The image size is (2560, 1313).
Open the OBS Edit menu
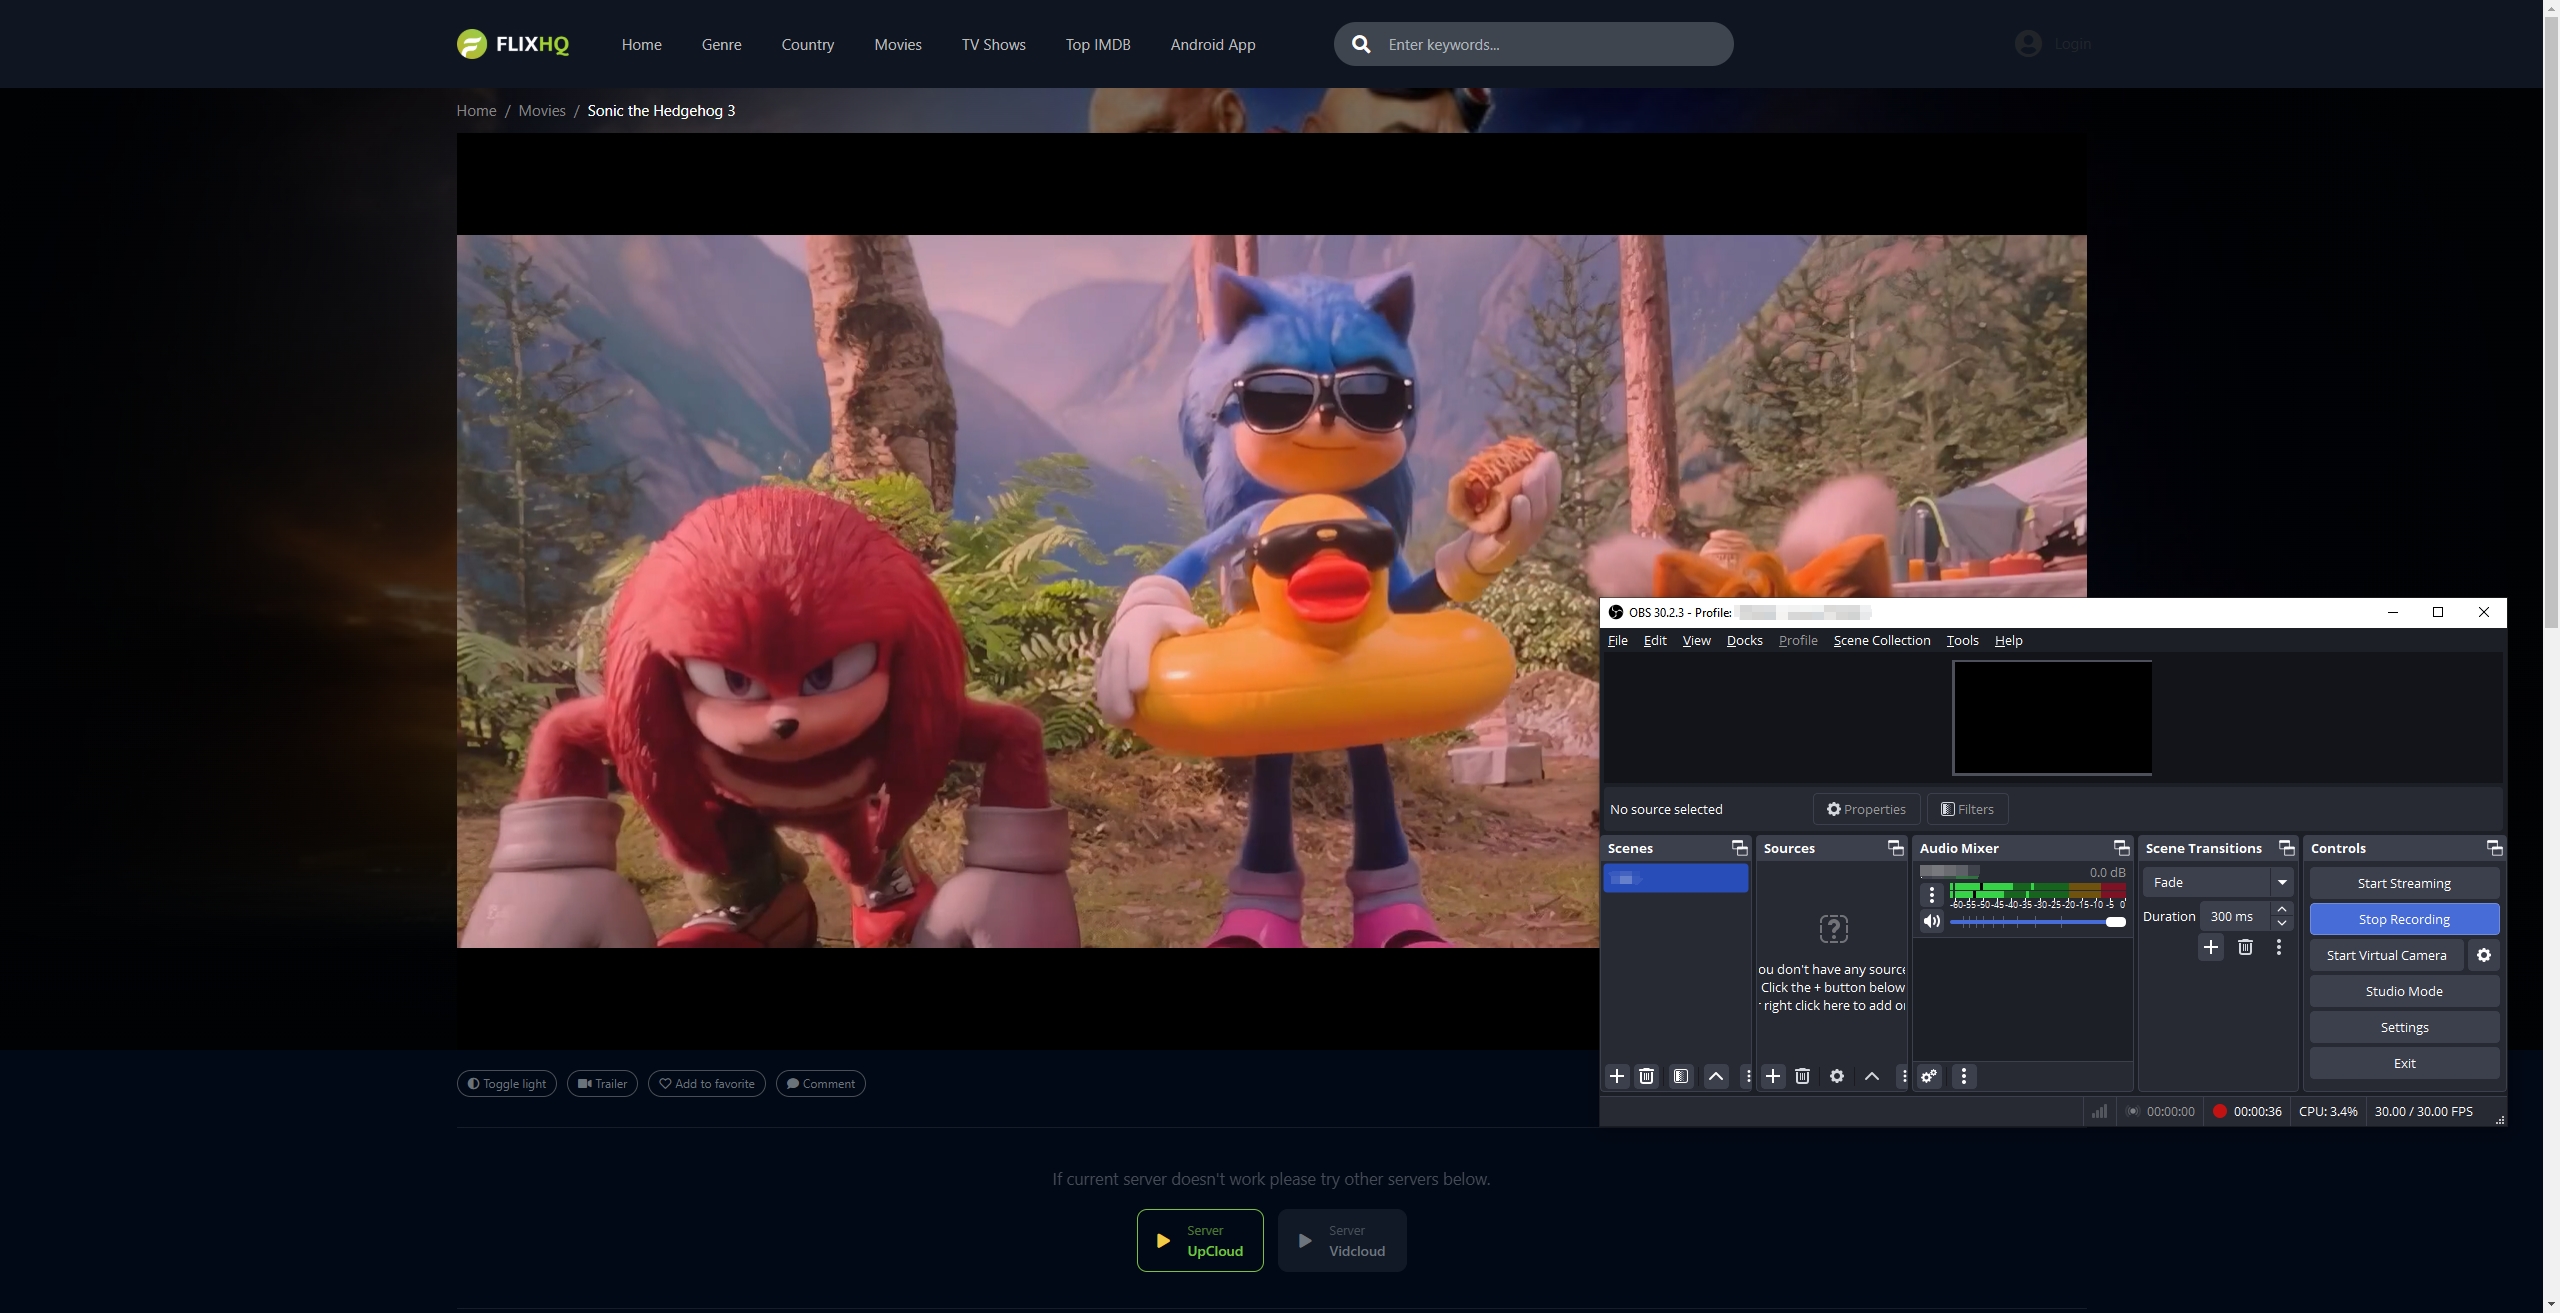(1655, 640)
